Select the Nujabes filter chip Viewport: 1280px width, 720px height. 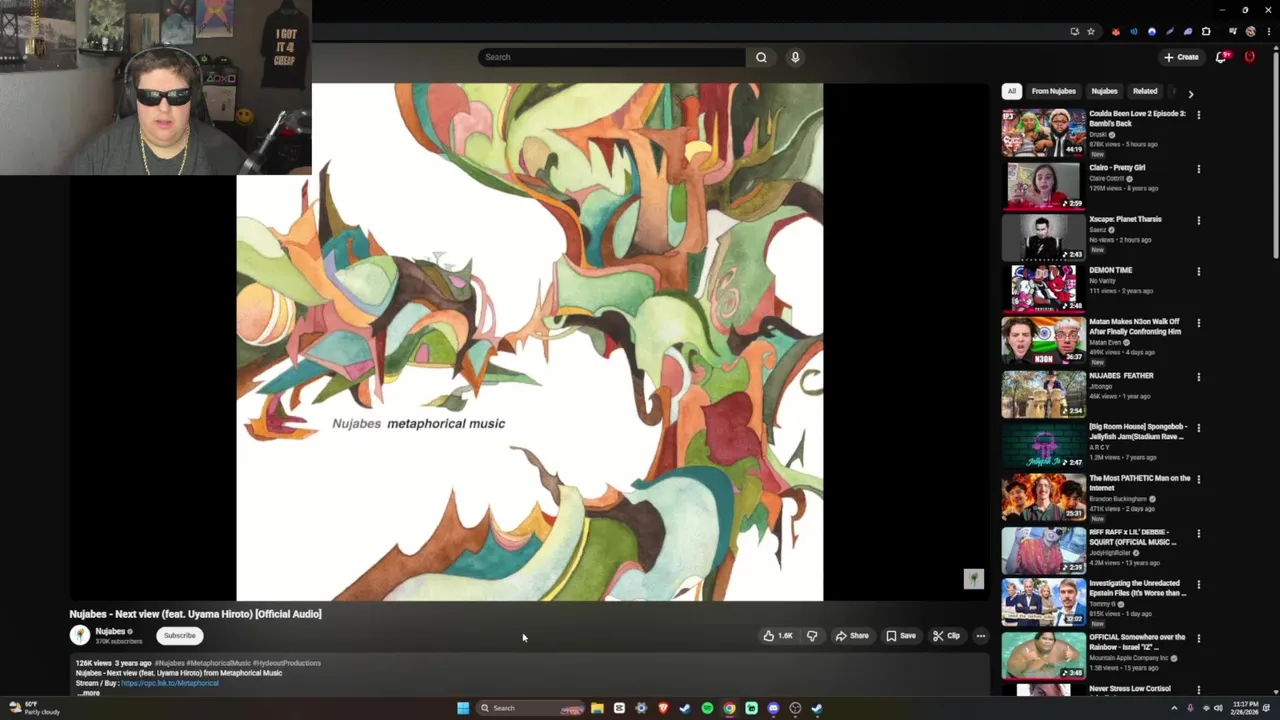coord(1104,91)
